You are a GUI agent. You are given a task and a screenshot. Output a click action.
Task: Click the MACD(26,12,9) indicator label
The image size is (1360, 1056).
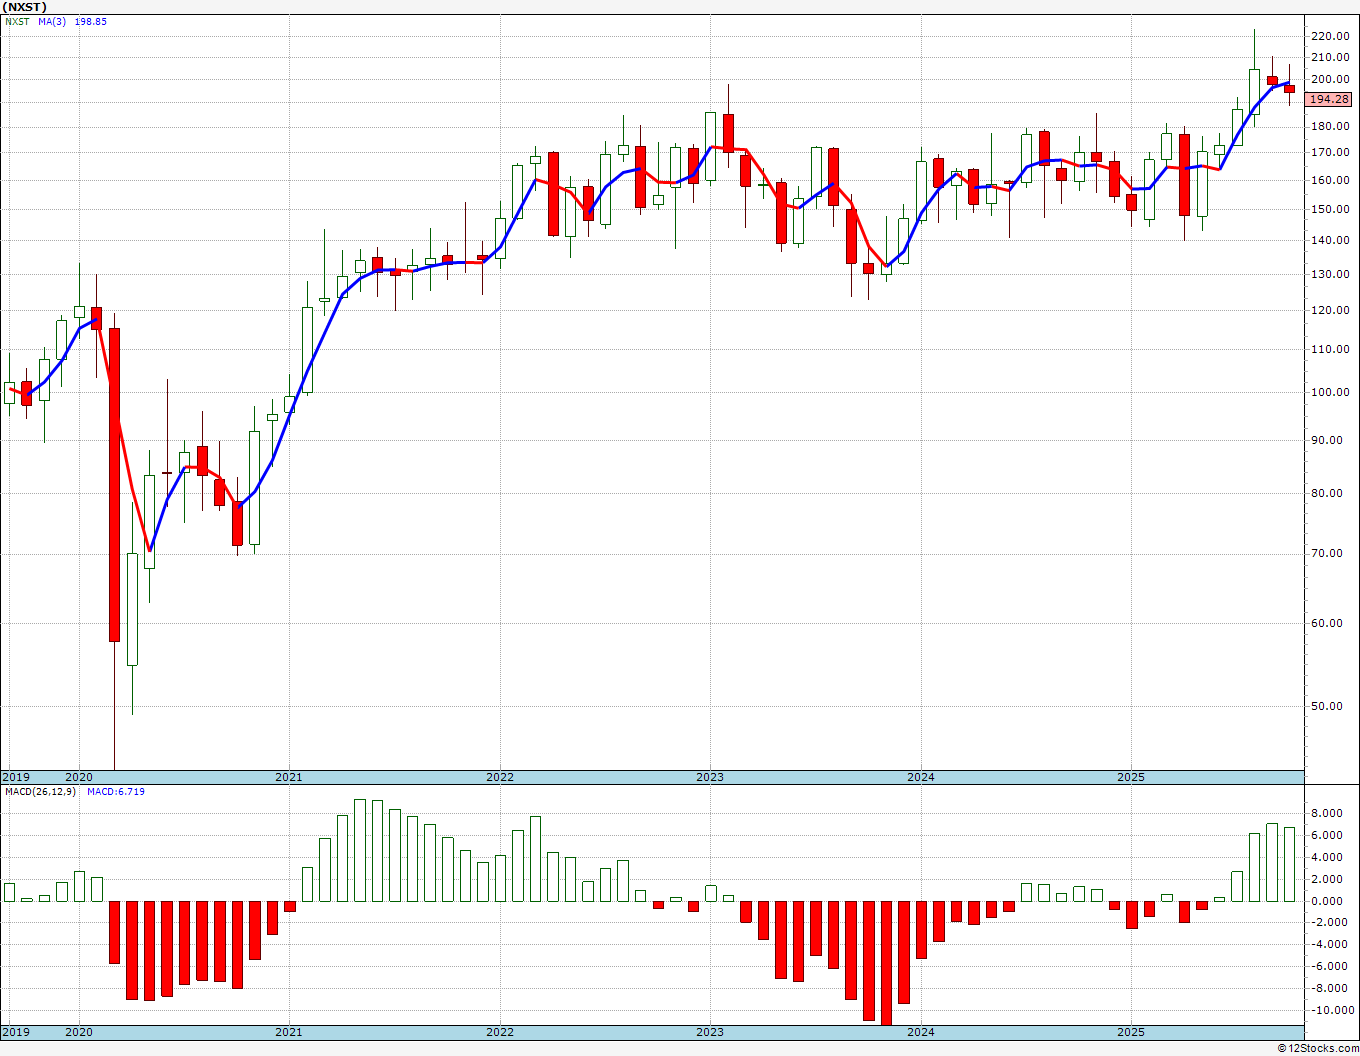(40, 791)
